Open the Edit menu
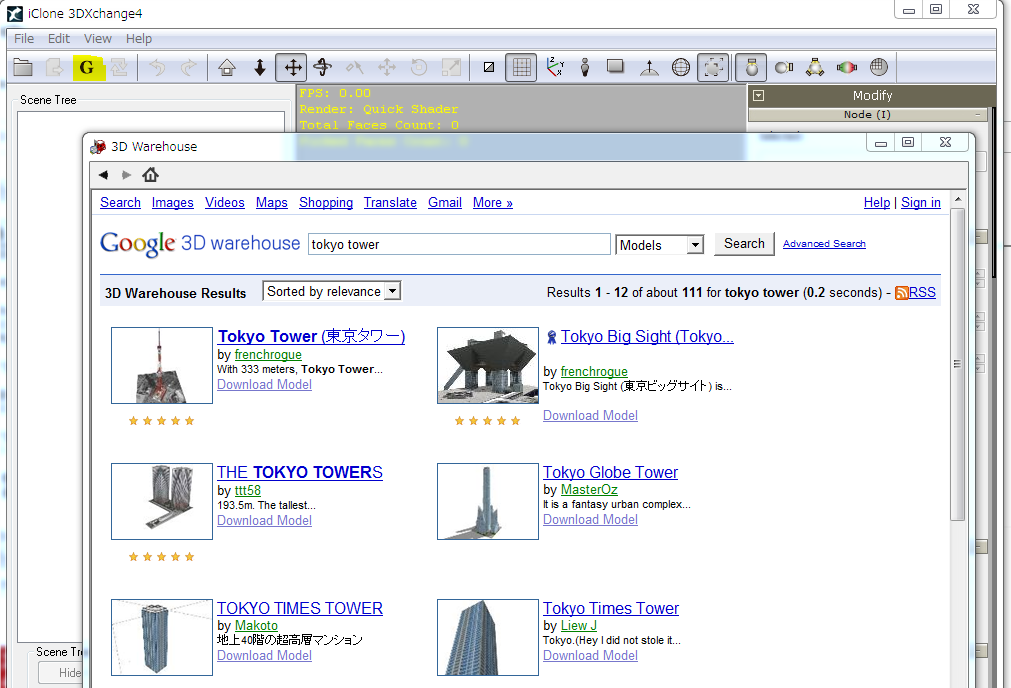 59,39
